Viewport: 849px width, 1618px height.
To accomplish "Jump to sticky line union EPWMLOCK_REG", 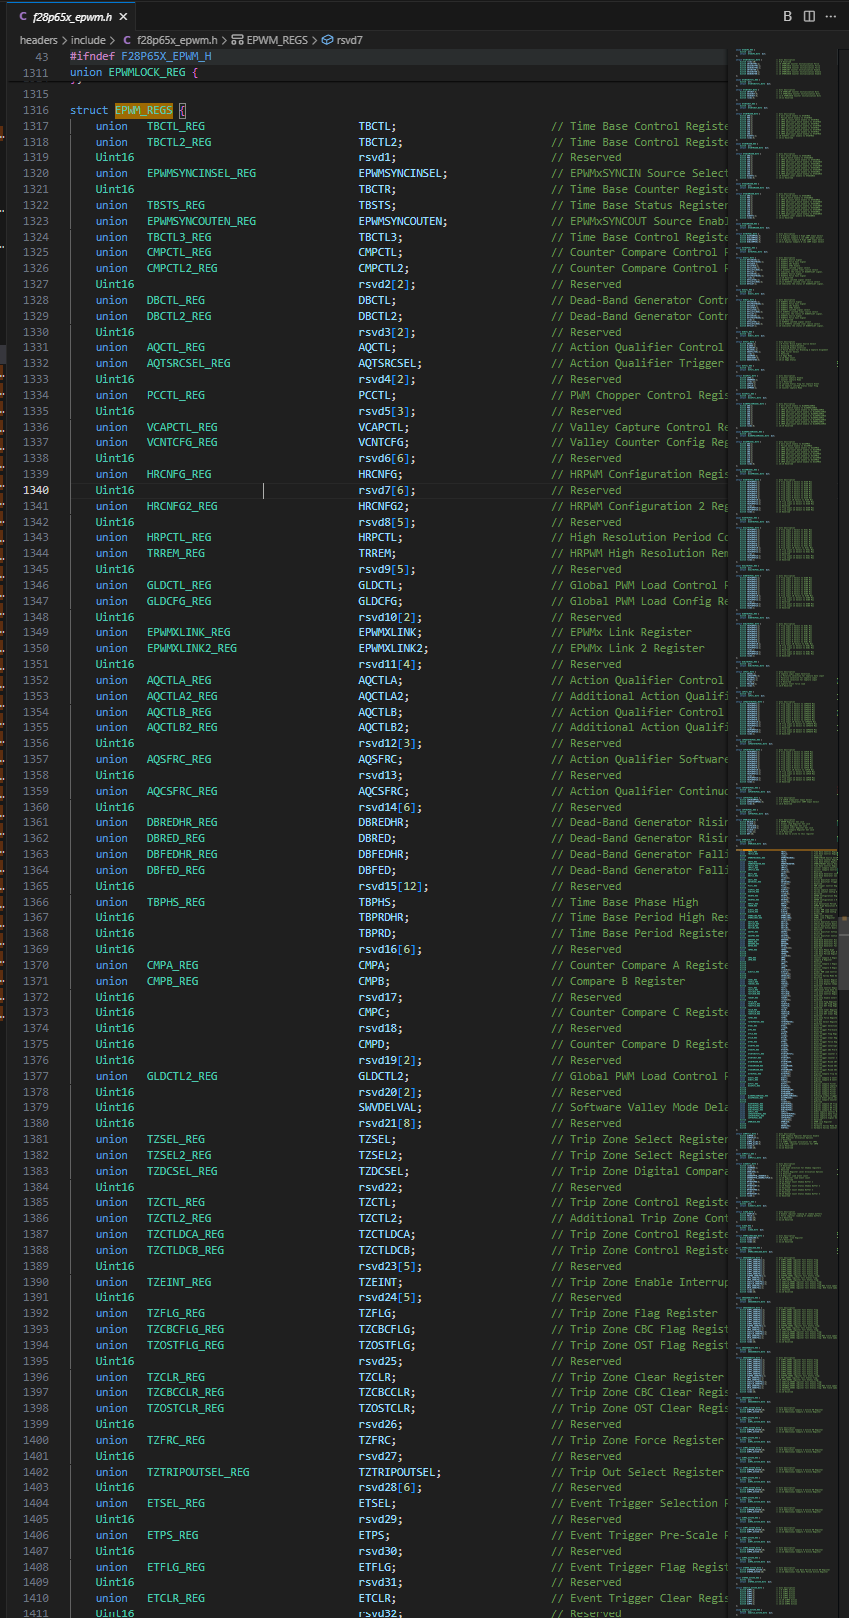I will pyautogui.click(x=134, y=73).
